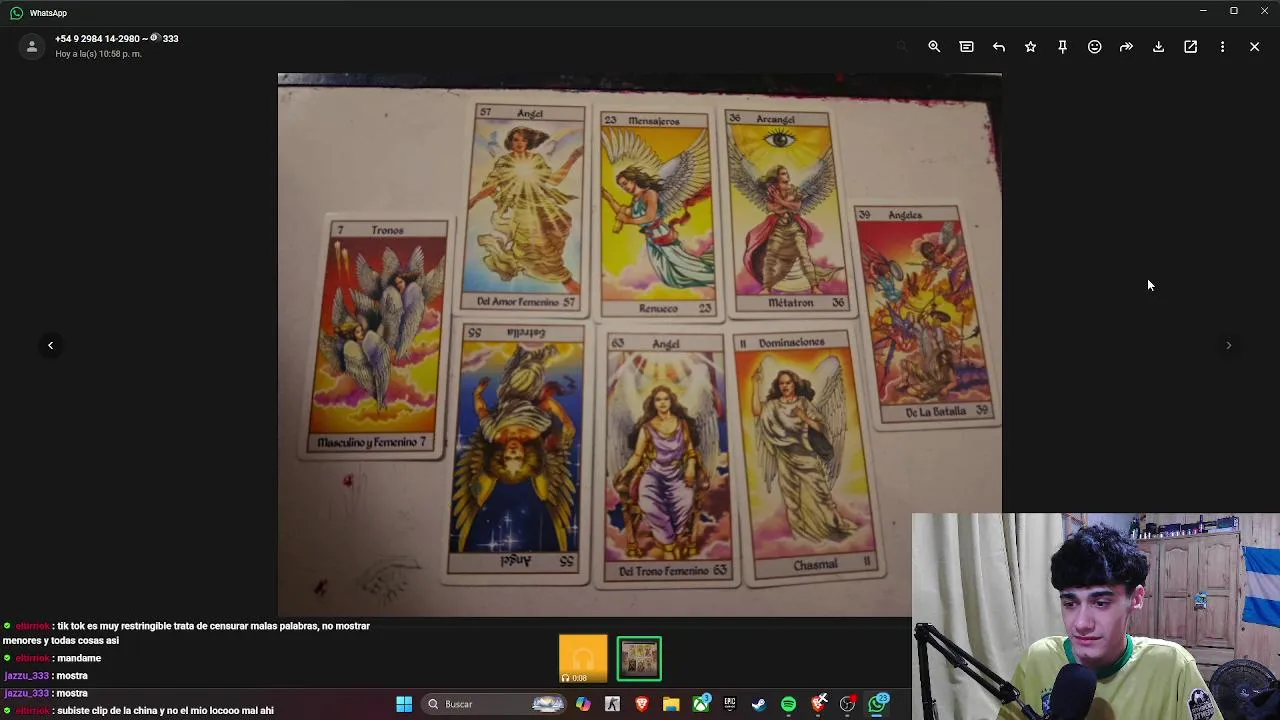Forward the image to another chat
The height and width of the screenshot is (720, 1280).
[x=1126, y=47]
